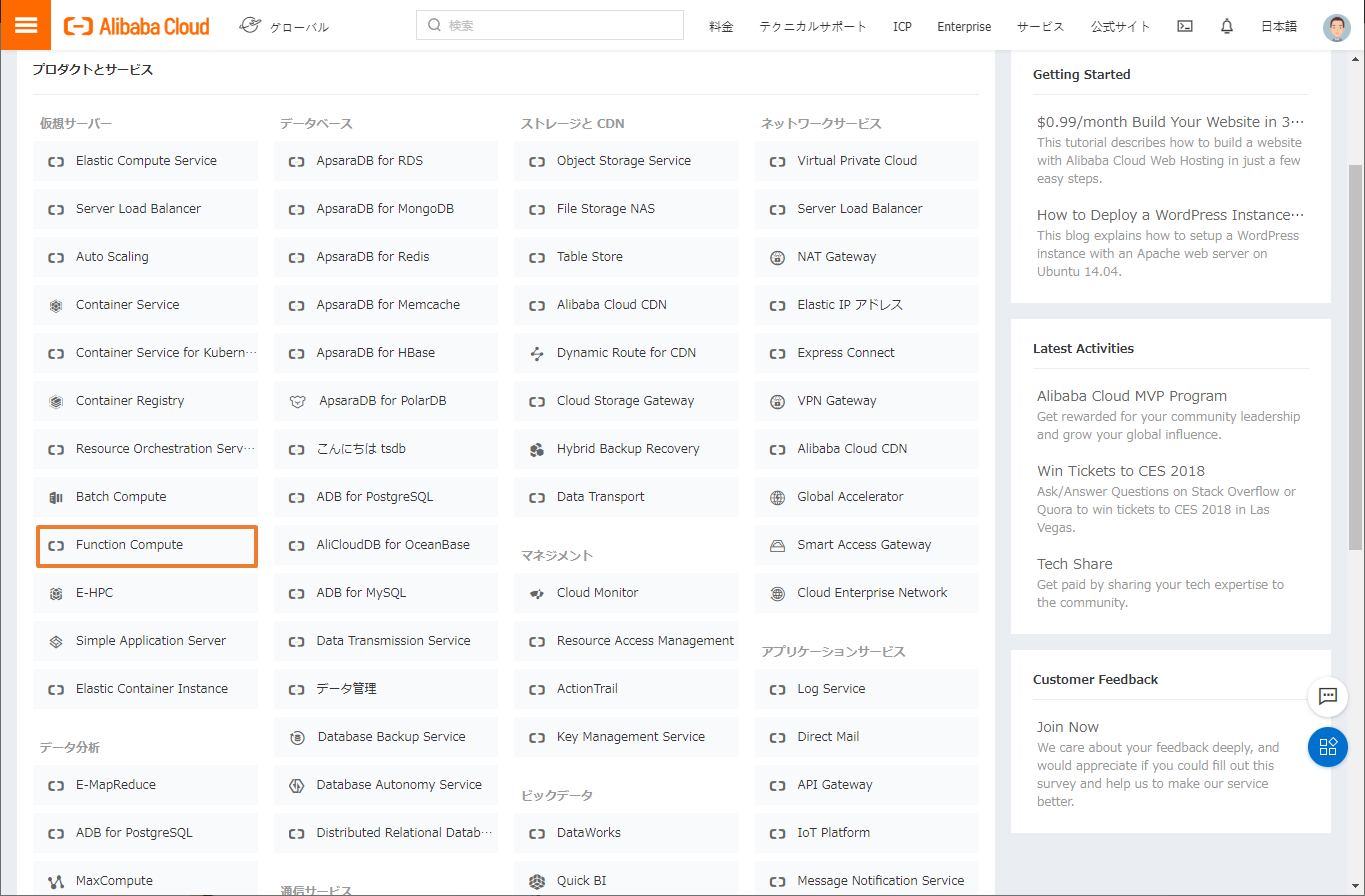Click the Quick BI icon

pyautogui.click(x=537, y=881)
